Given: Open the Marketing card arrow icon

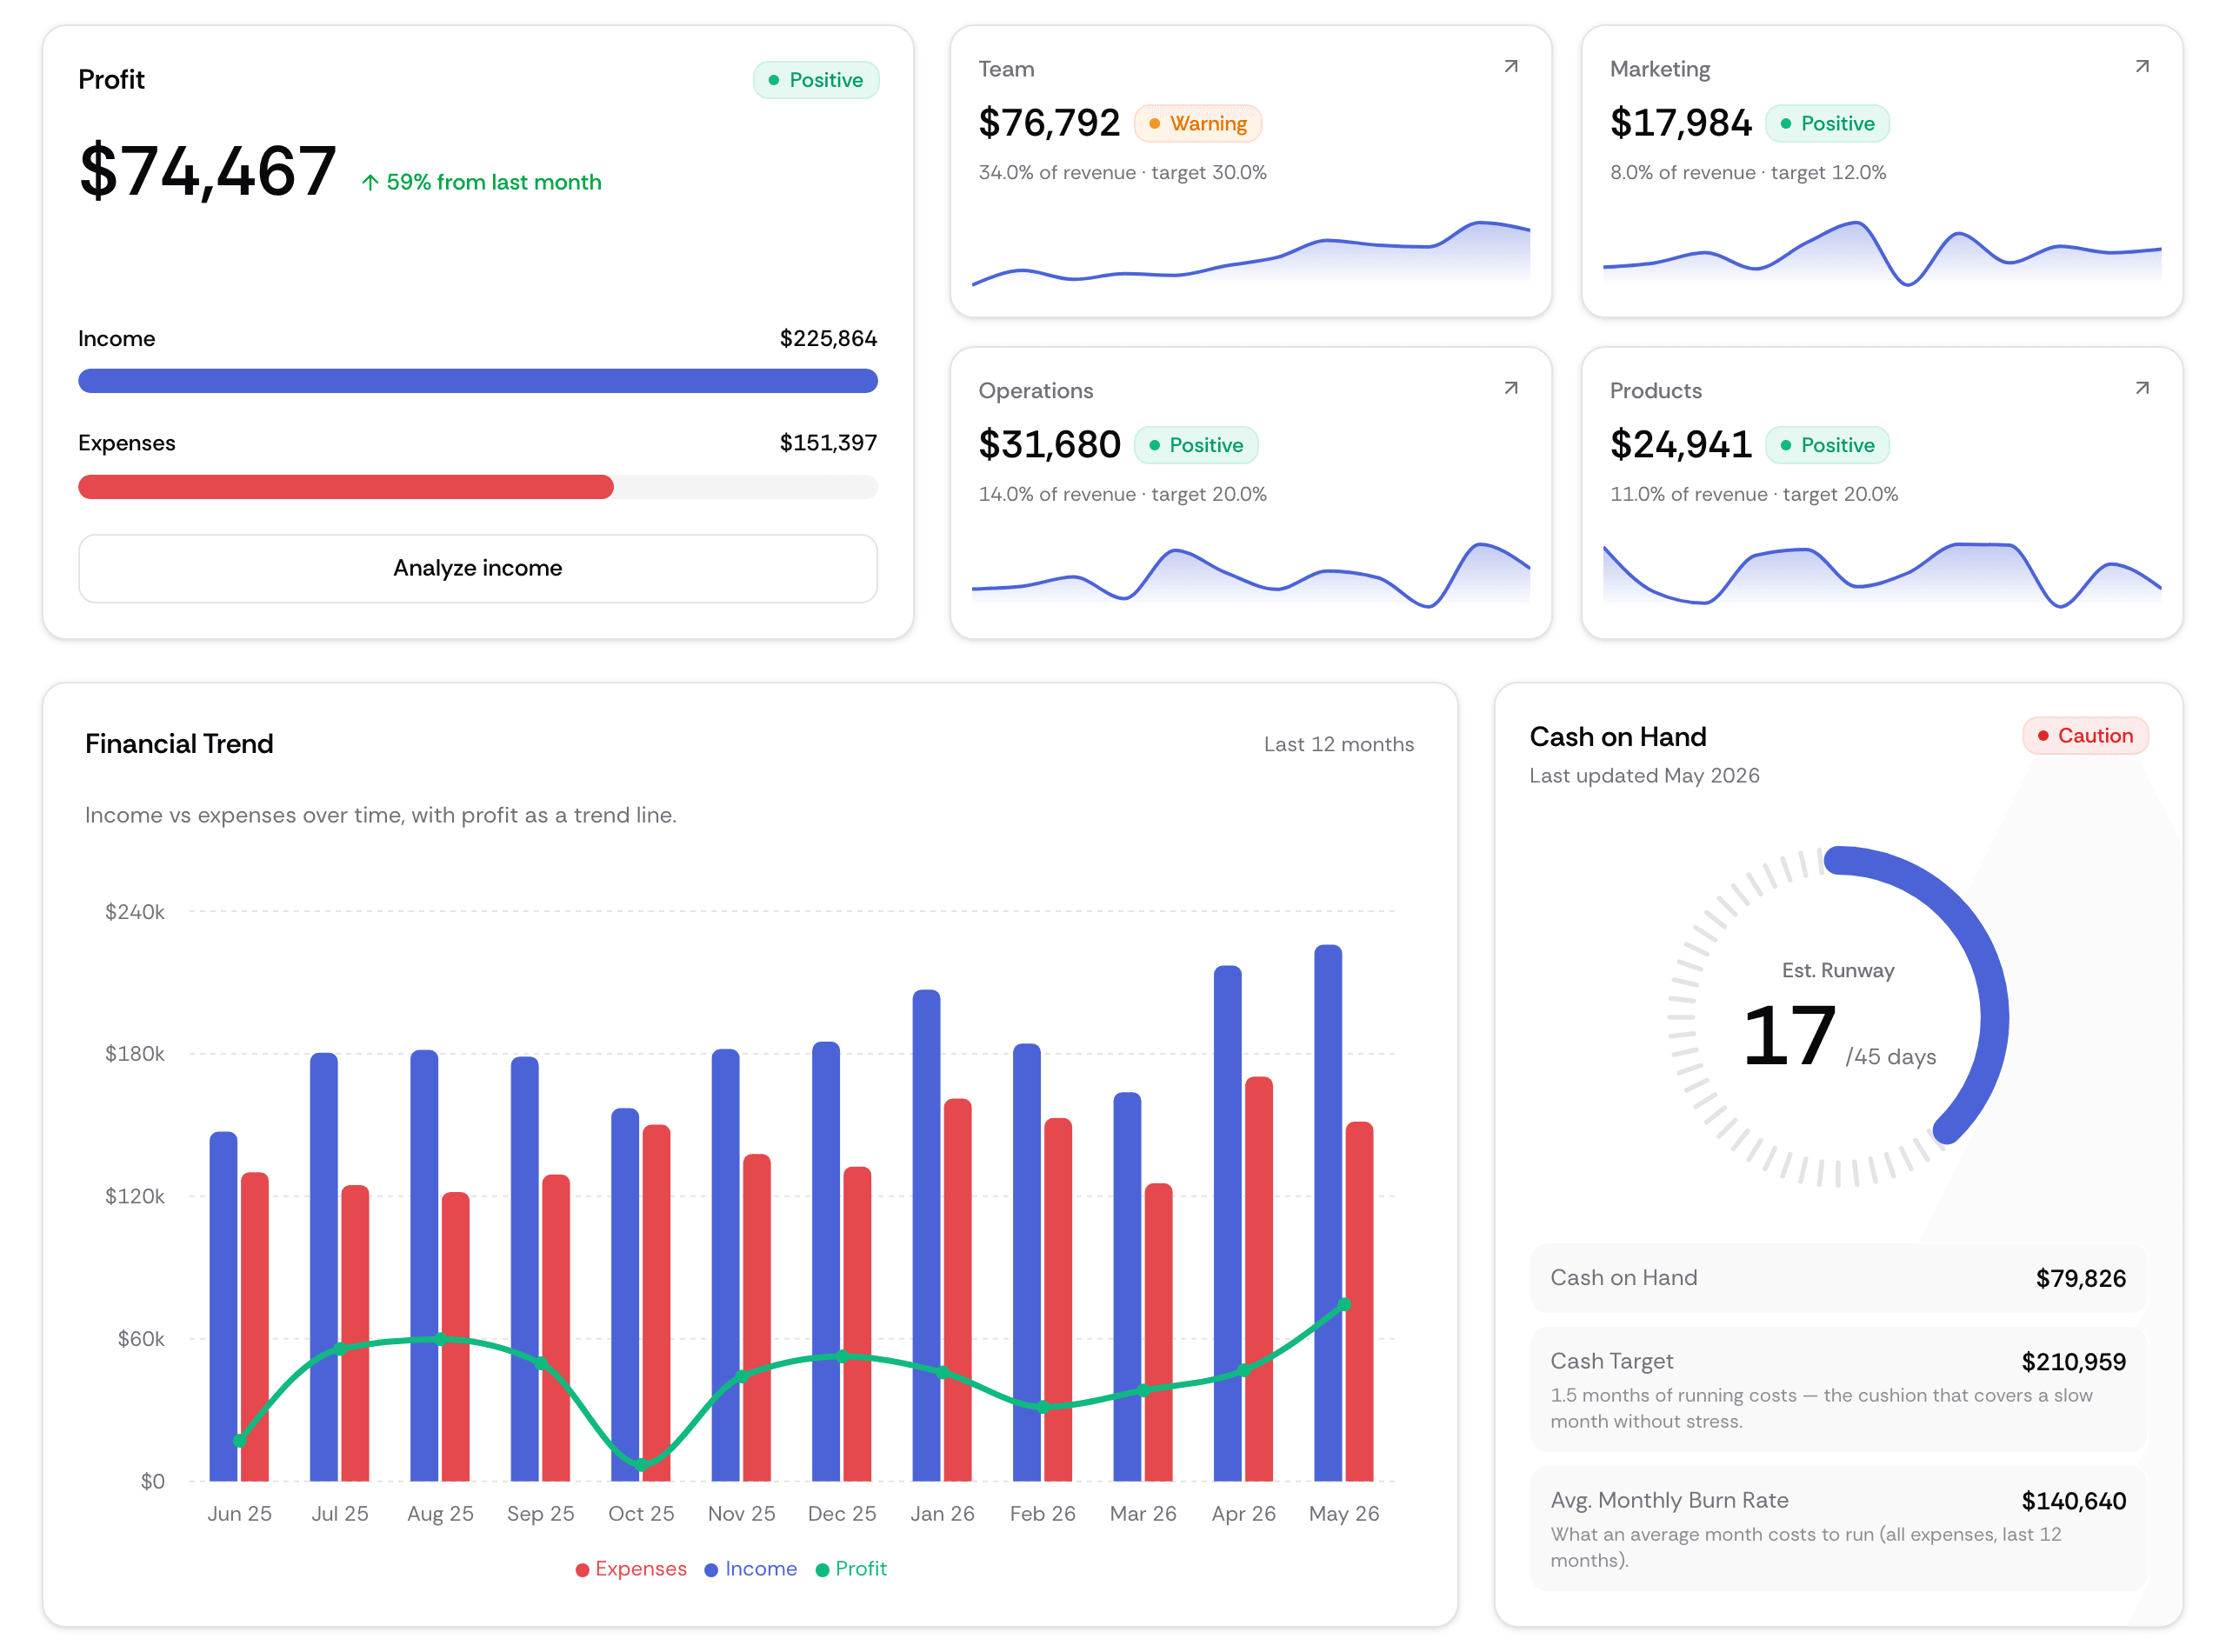Looking at the screenshot, I should [2142, 67].
